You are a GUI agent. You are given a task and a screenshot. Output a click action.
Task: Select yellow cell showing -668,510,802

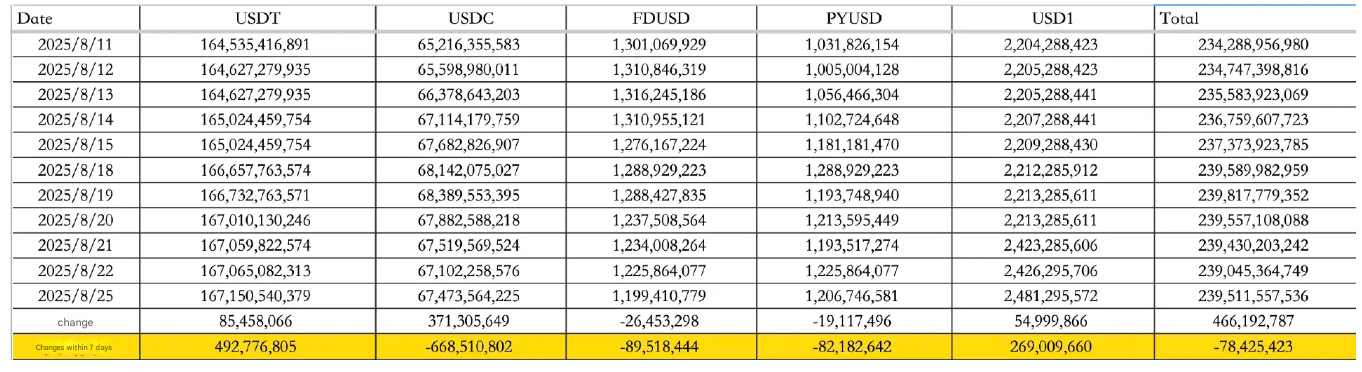471,347
